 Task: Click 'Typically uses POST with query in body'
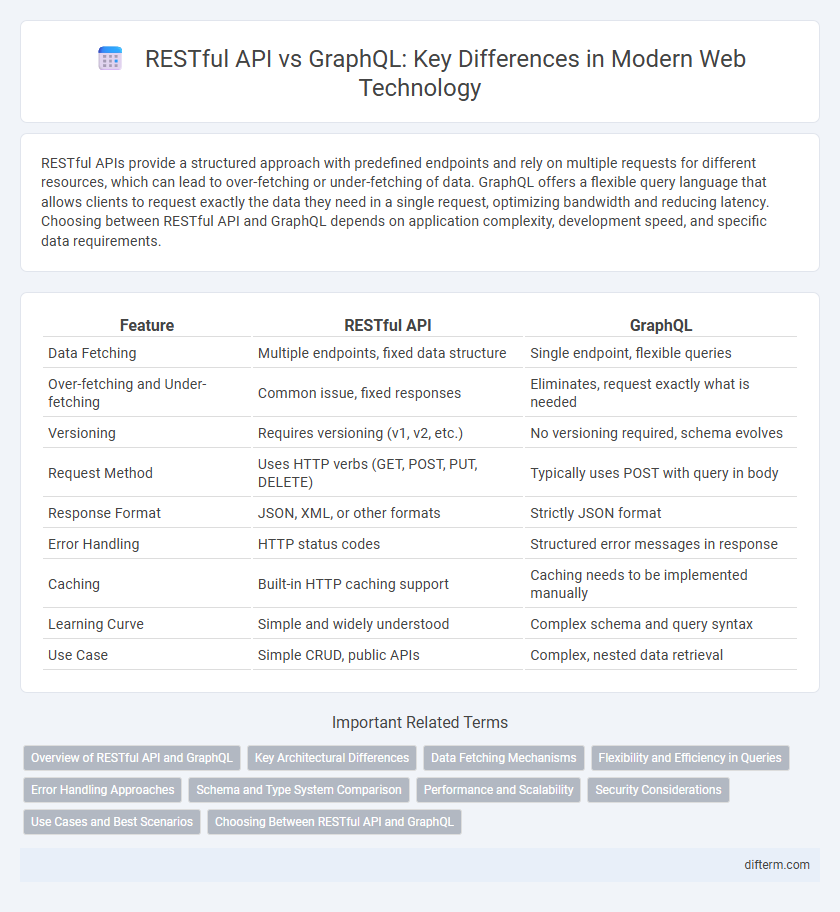click(654, 473)
